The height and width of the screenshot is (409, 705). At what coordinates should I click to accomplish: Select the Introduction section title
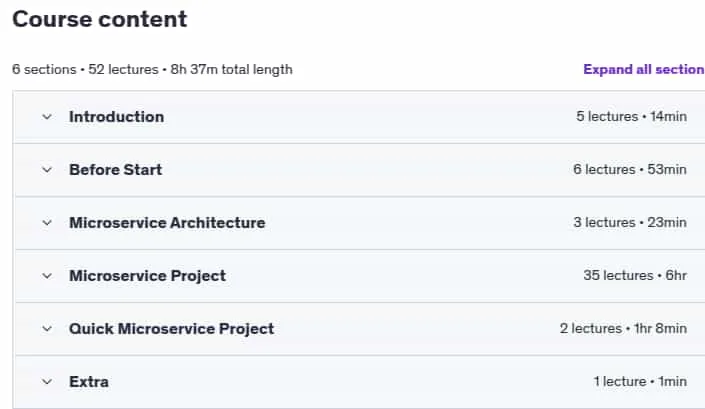coord(116,117)
